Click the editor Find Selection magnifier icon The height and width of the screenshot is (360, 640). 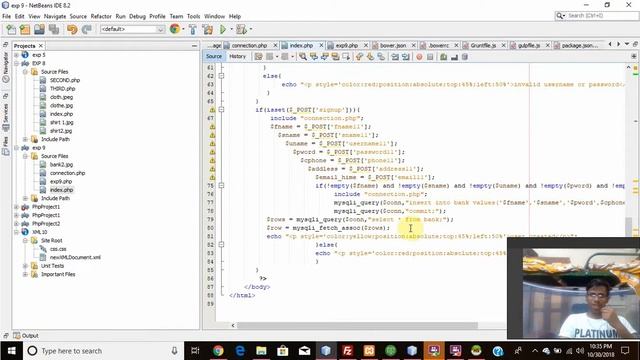pos(303,57)
